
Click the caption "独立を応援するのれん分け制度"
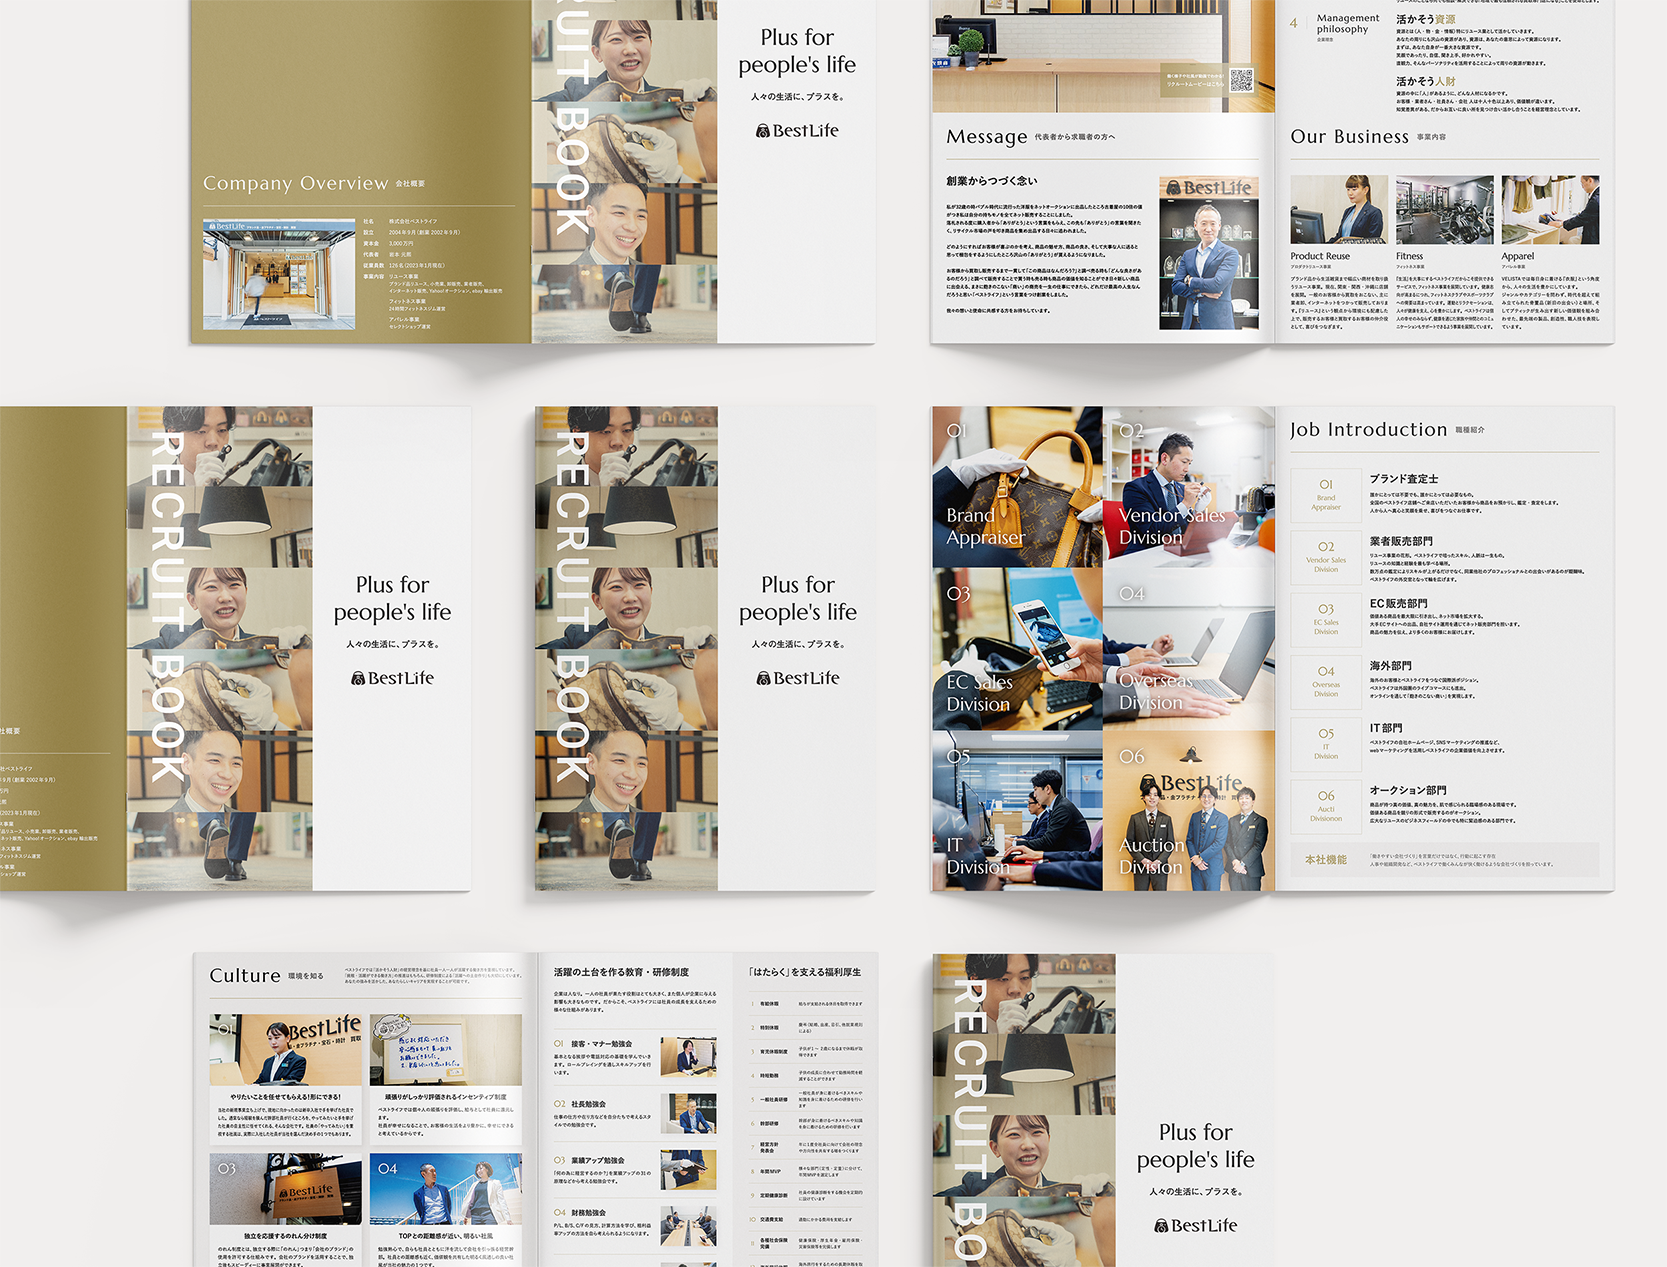(285, 1236)
